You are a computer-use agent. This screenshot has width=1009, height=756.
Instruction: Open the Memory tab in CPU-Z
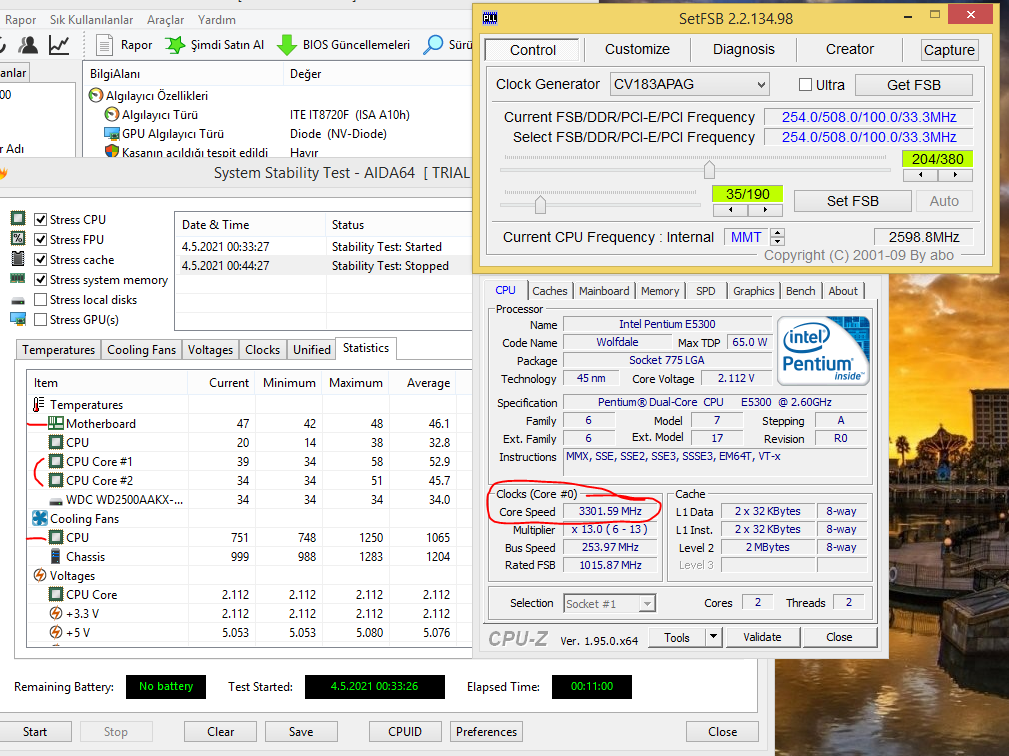[x=660, y=291]
